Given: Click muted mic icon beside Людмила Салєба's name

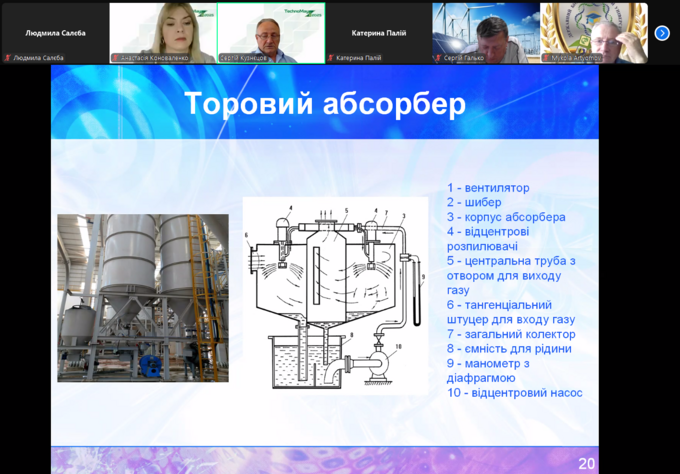Looking at the screenshot, I should tap(7, 58).
